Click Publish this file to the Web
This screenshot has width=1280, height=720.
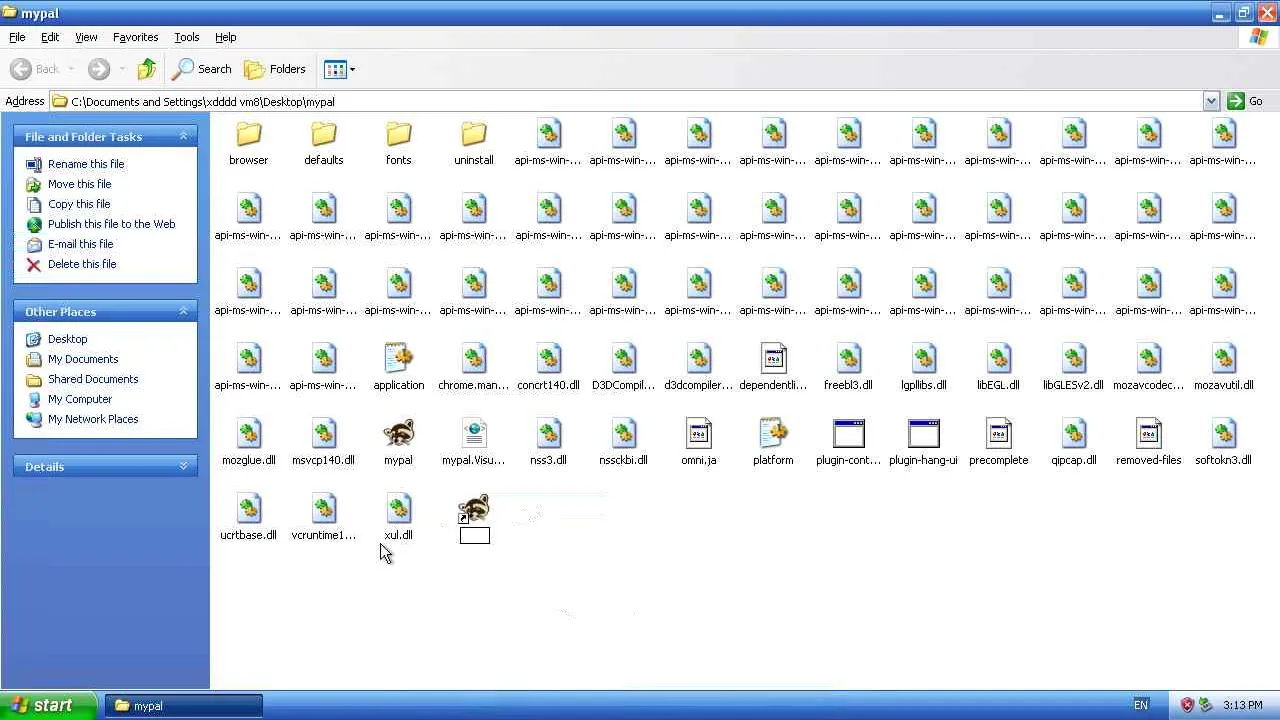(111, 224)
